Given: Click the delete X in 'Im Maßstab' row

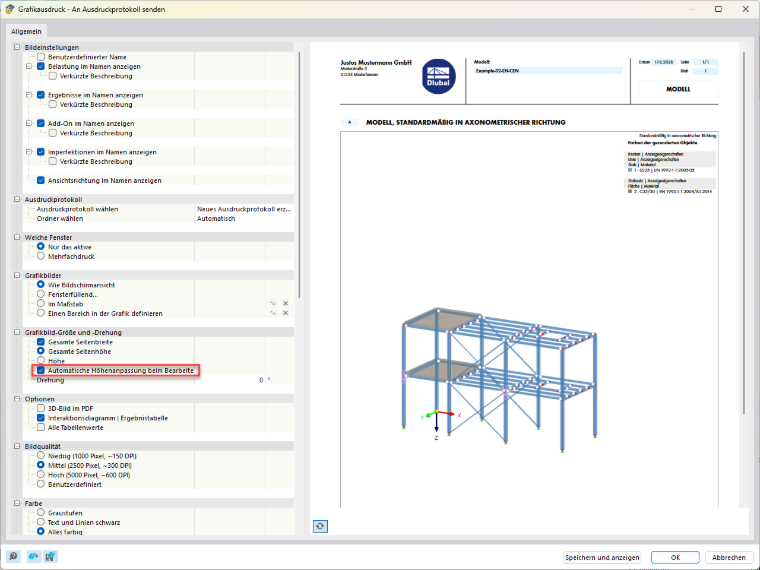Looking at the screenshot, I should coord(285,304).
